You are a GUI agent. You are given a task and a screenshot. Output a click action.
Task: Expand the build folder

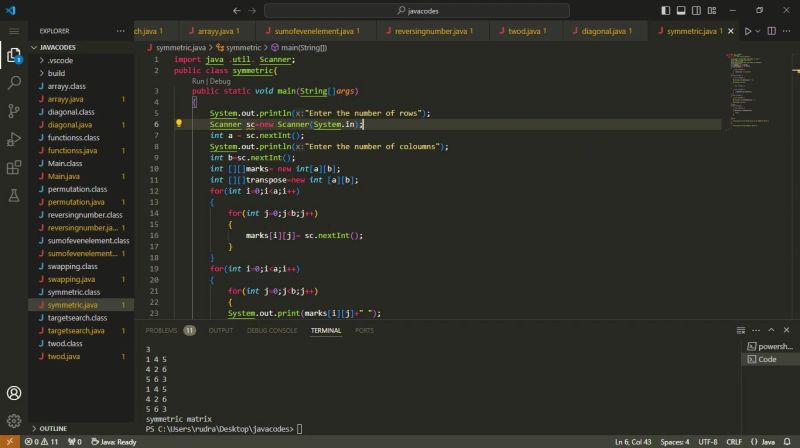pos(81,73)
